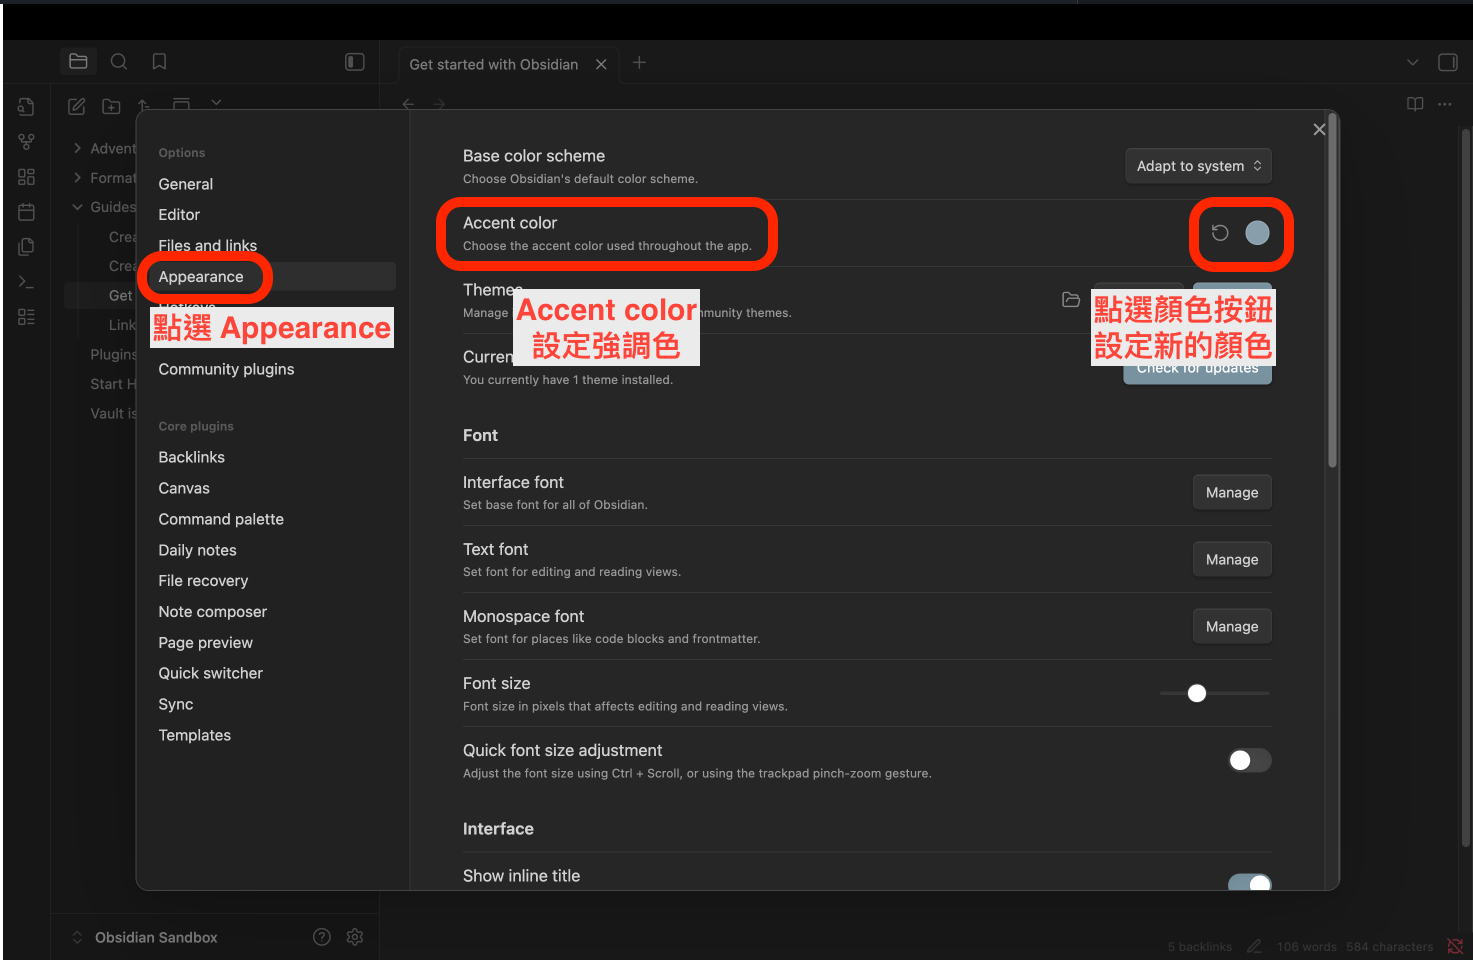Expand the tab list chevron at top right

click(1412, 62)
